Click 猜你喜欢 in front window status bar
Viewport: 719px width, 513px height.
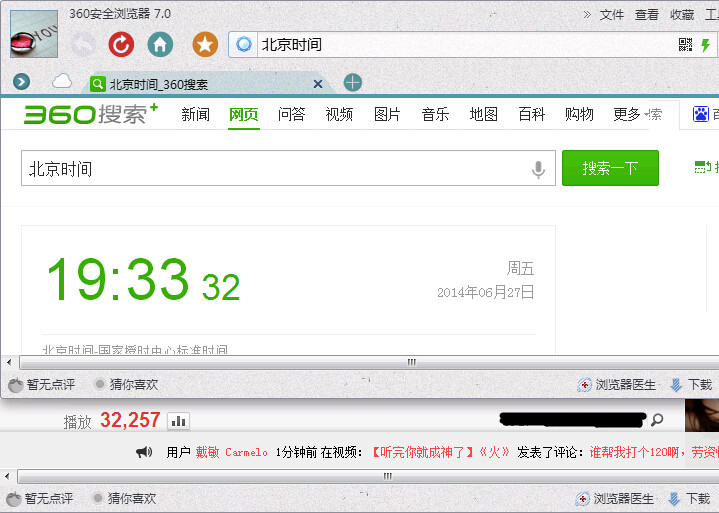point(127,384)
